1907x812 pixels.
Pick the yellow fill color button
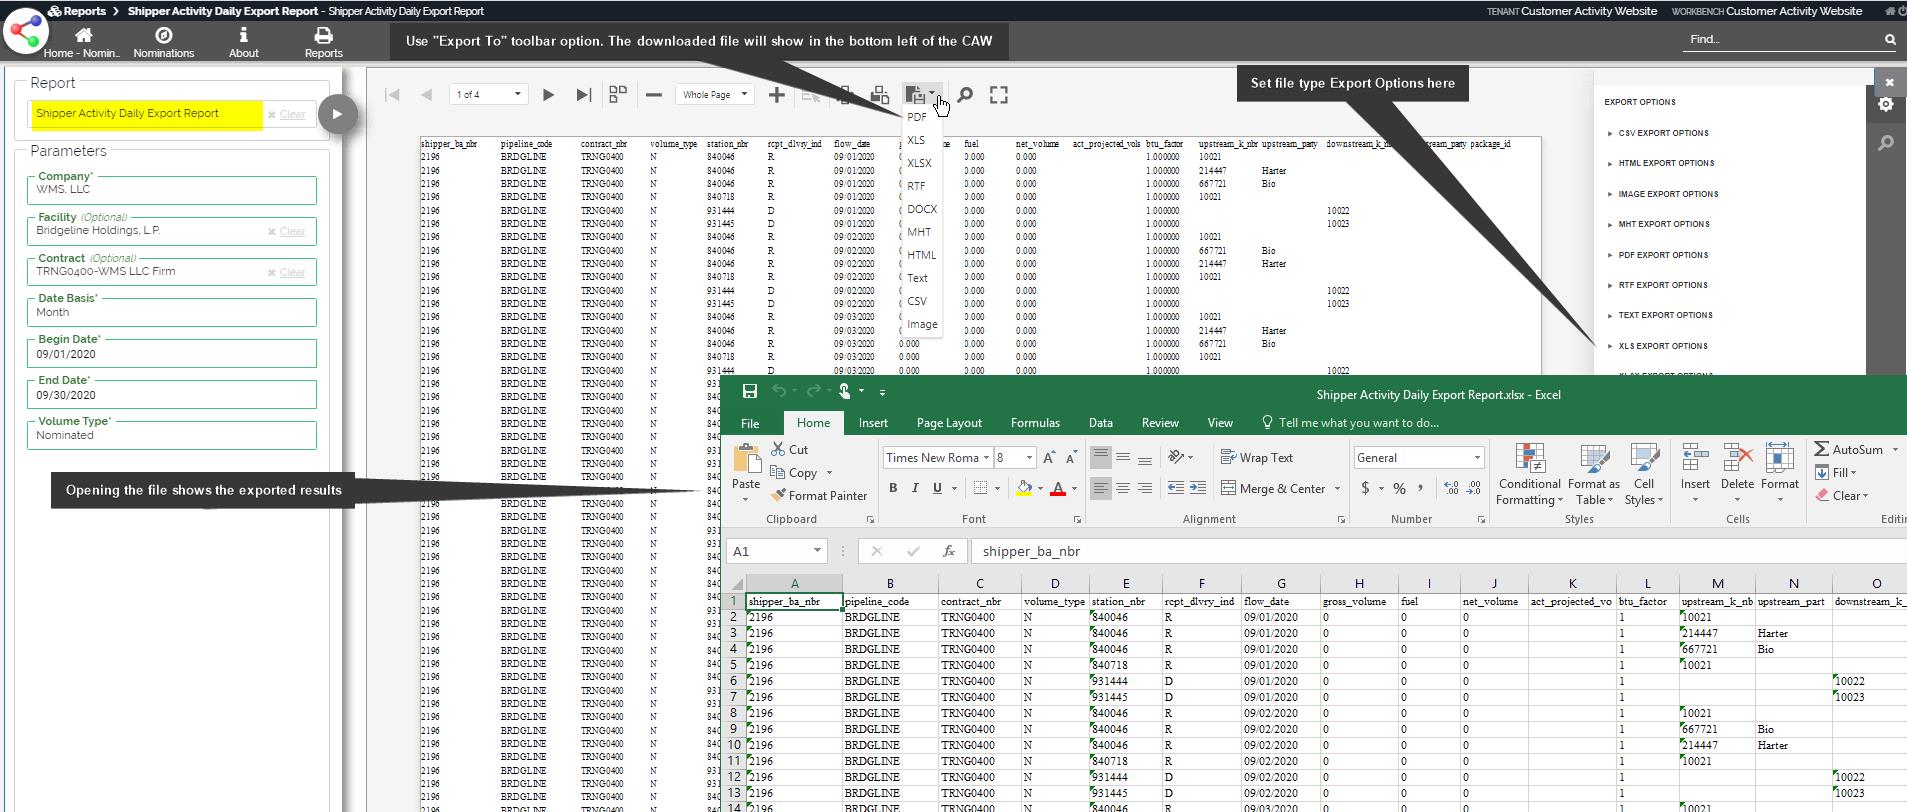coord(1024,488)
